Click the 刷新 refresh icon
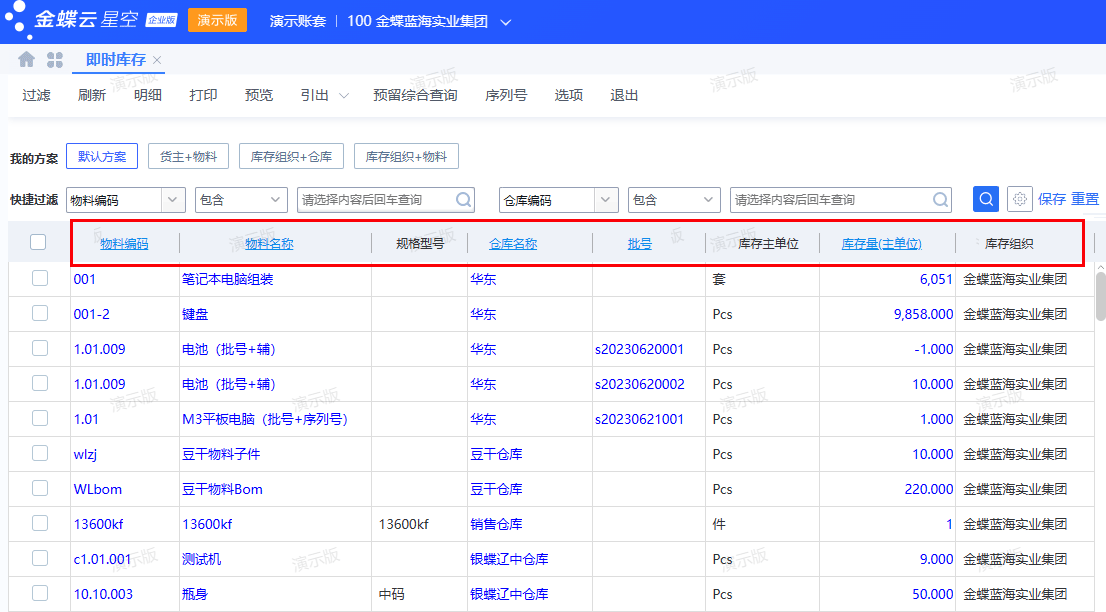 (92, 95)
